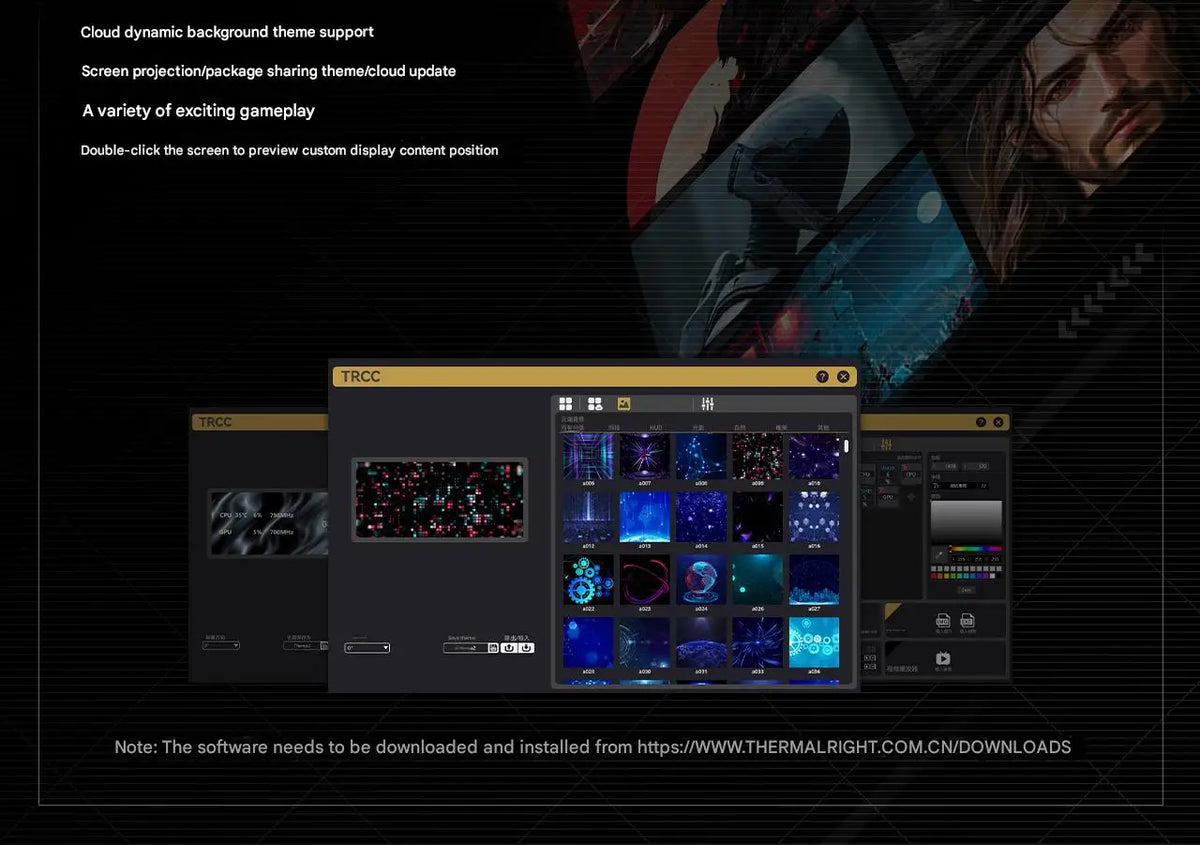Select background thumbnail a033
This screenshot has height=845, width=1200.
pos(758,642)
